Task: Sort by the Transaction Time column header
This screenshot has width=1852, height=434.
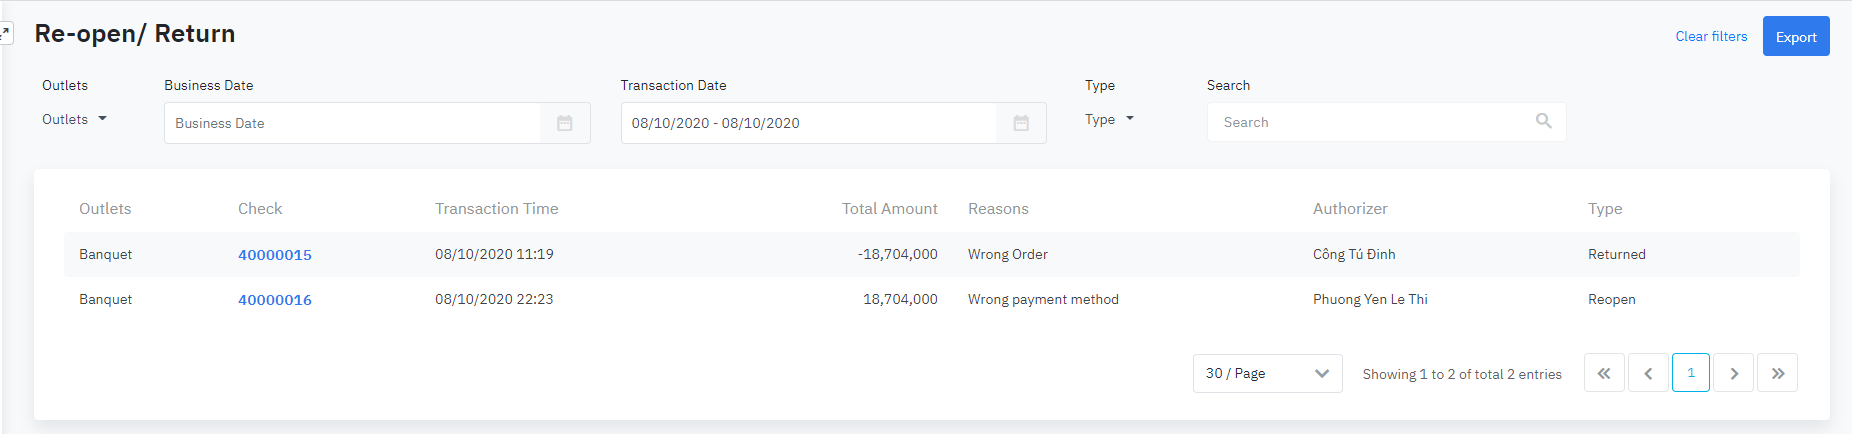Action: pyautogui.click(x=496, y=208)
